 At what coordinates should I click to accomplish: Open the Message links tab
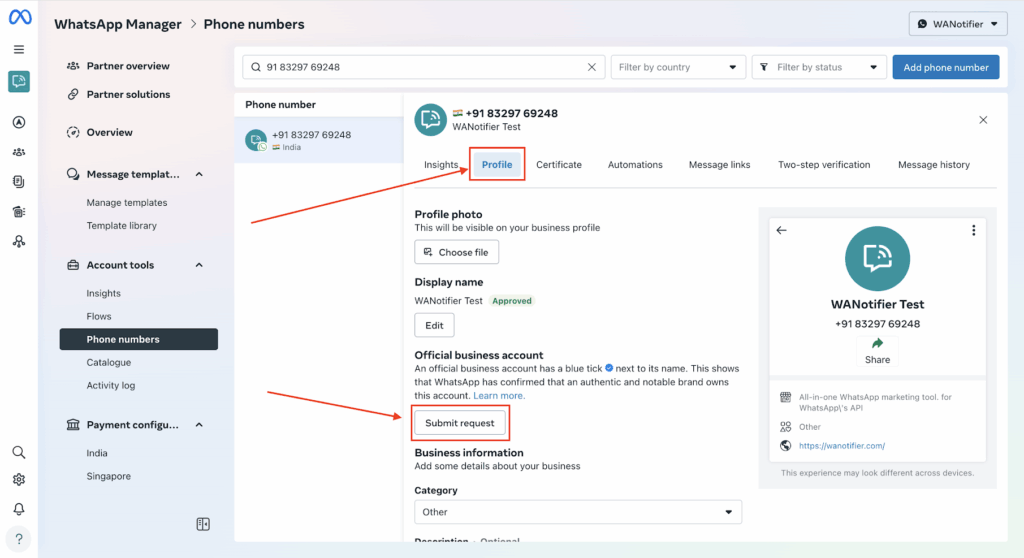point(719,165)
